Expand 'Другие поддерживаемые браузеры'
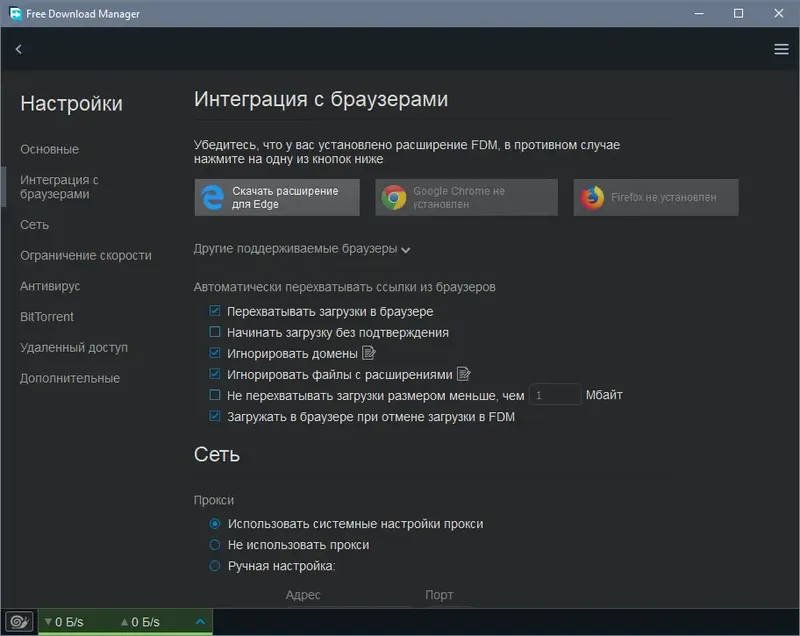 click(299, 248)
